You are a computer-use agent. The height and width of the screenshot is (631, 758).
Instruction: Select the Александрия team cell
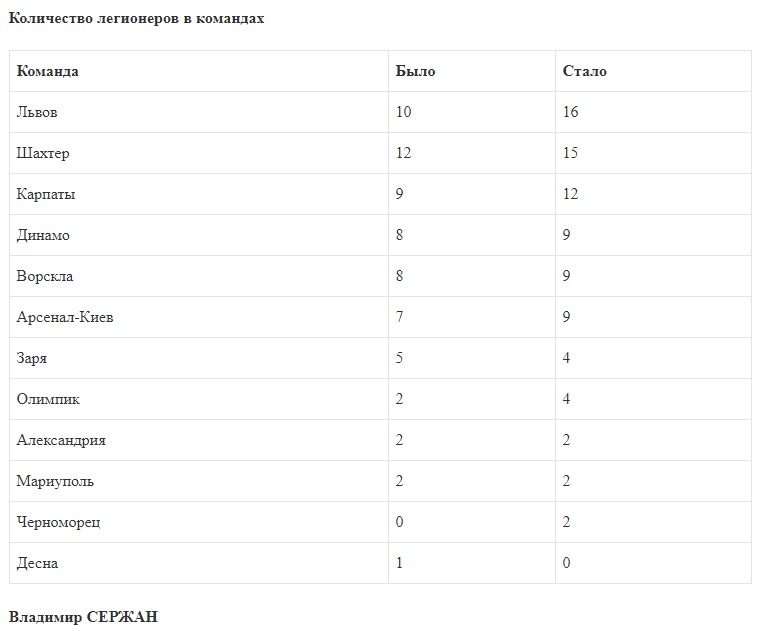[x=61, y=440]
